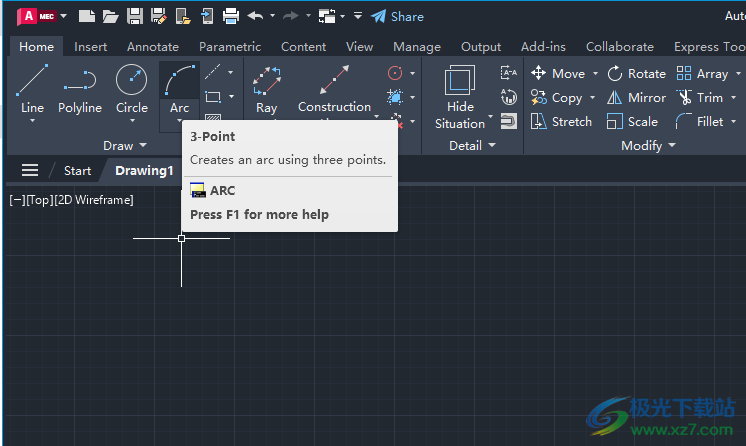746x446 pixels.
Task: Click the Copy tool
Action: point(557,98)
